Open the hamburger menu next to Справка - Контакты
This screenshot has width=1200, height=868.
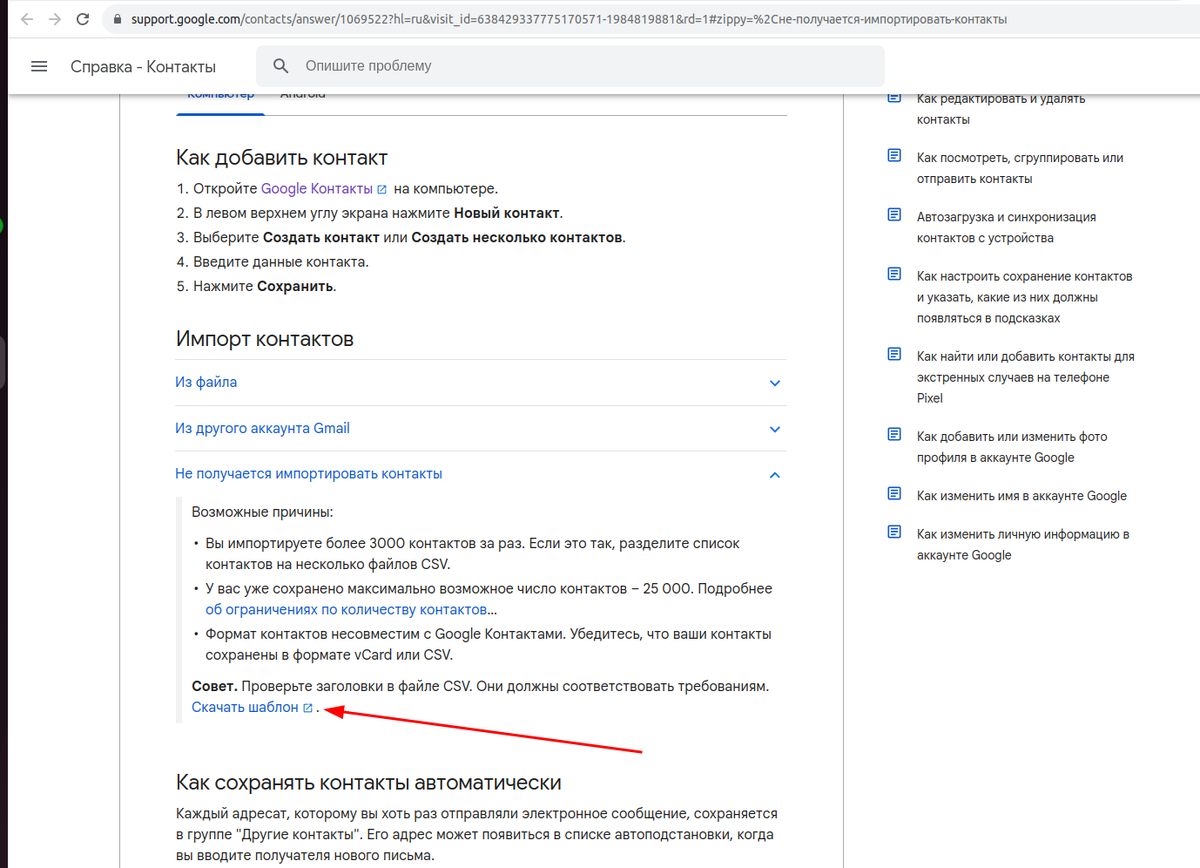pyautogui.click(x=39, y=66)
